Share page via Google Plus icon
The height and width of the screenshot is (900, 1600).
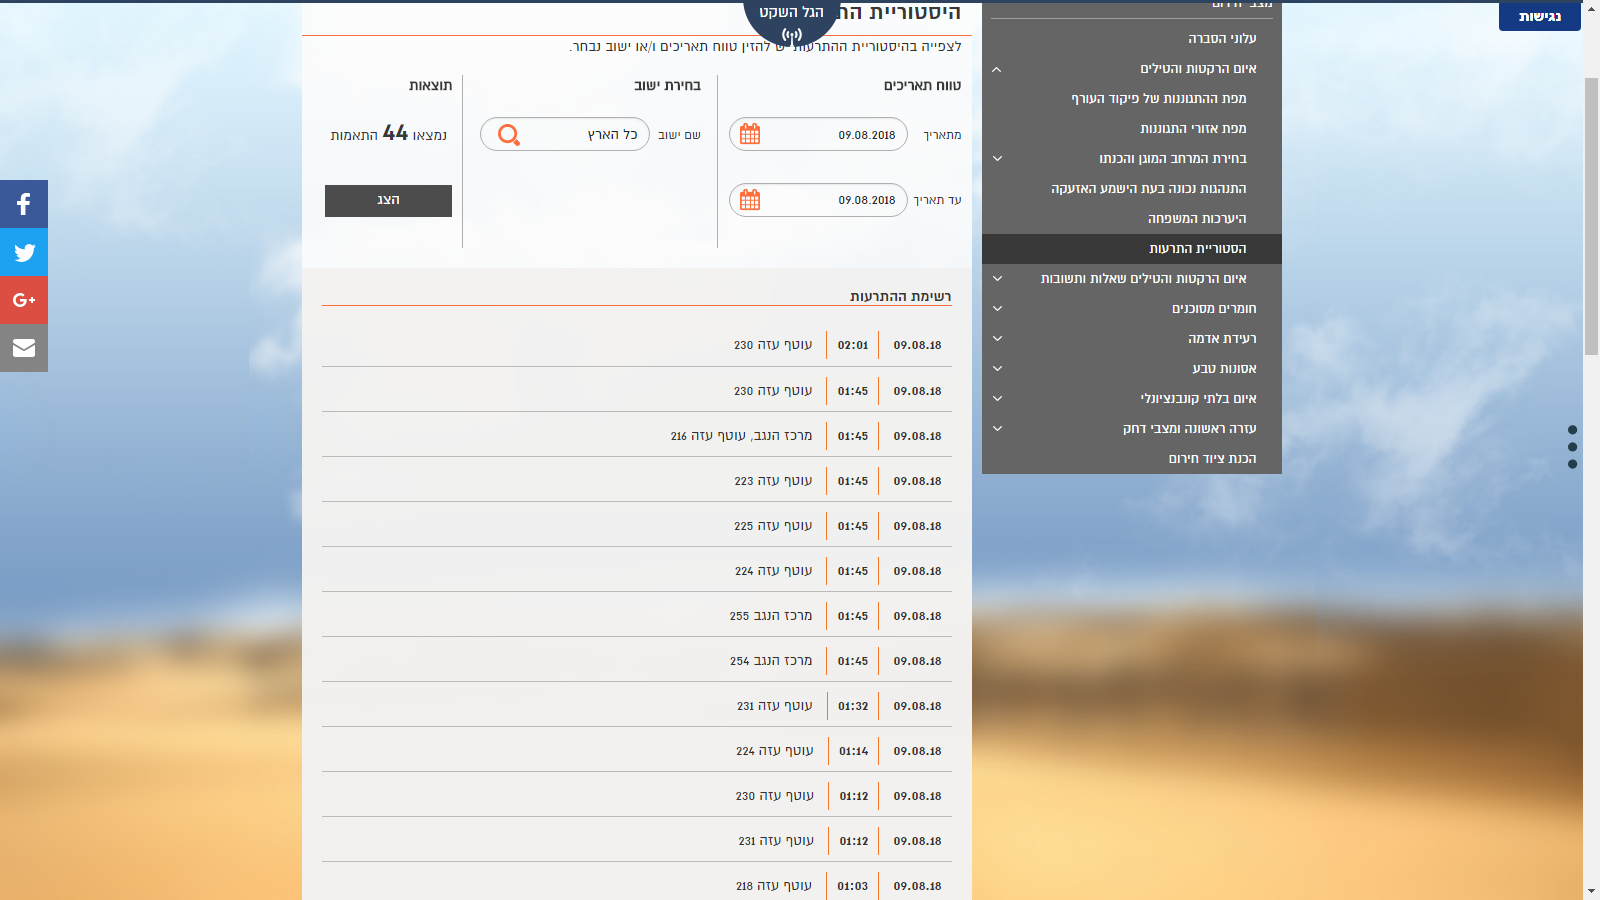[x=24, y=300]
